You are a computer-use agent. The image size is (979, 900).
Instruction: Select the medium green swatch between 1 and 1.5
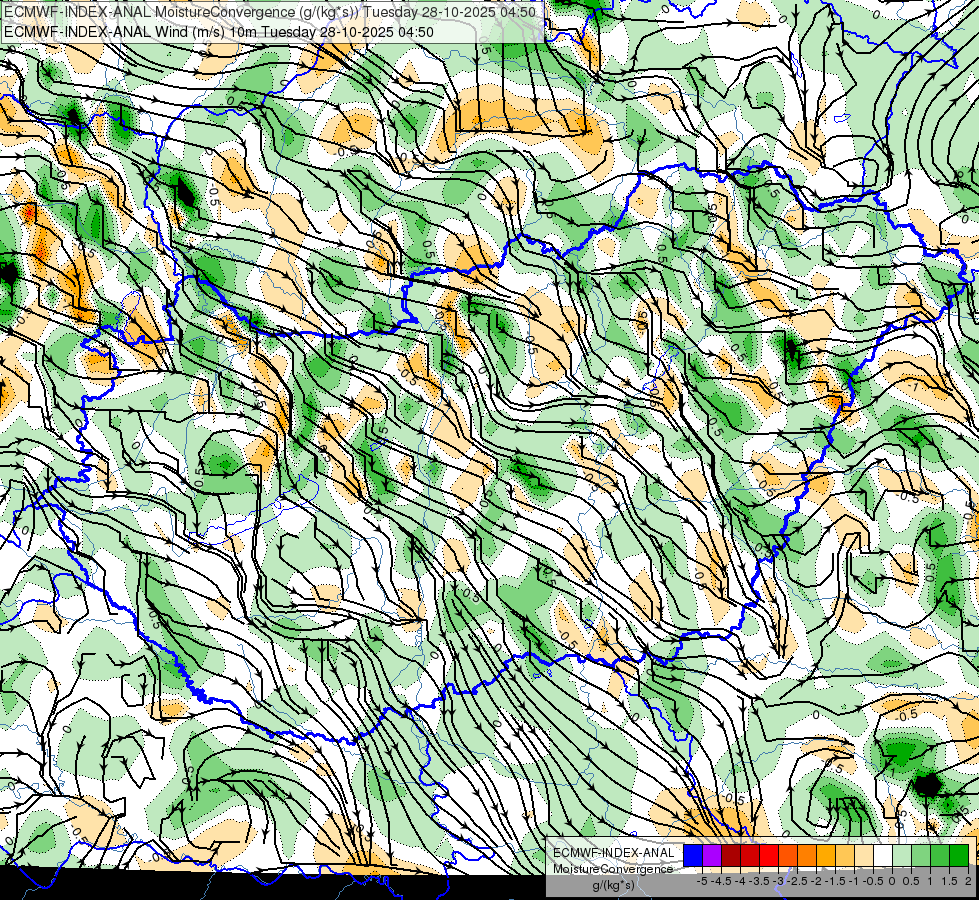pos(940,855)
